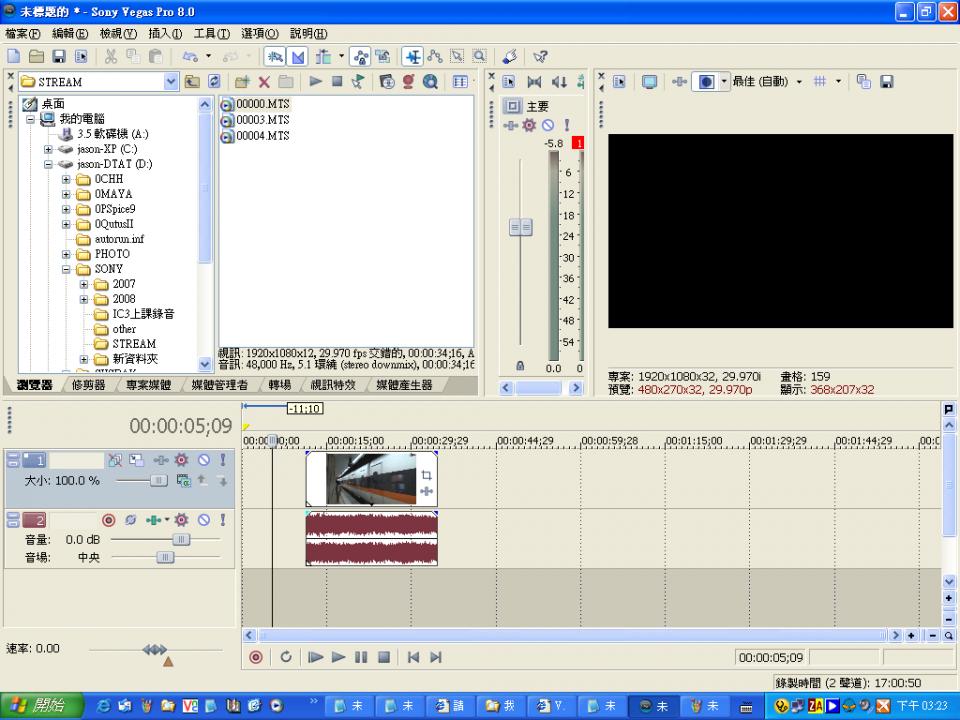The width and height of the screenshot is (960, 720).
Task: Select the 00003.MTS file in explorer
Action: pyautogui.click(x=262, y=120)
